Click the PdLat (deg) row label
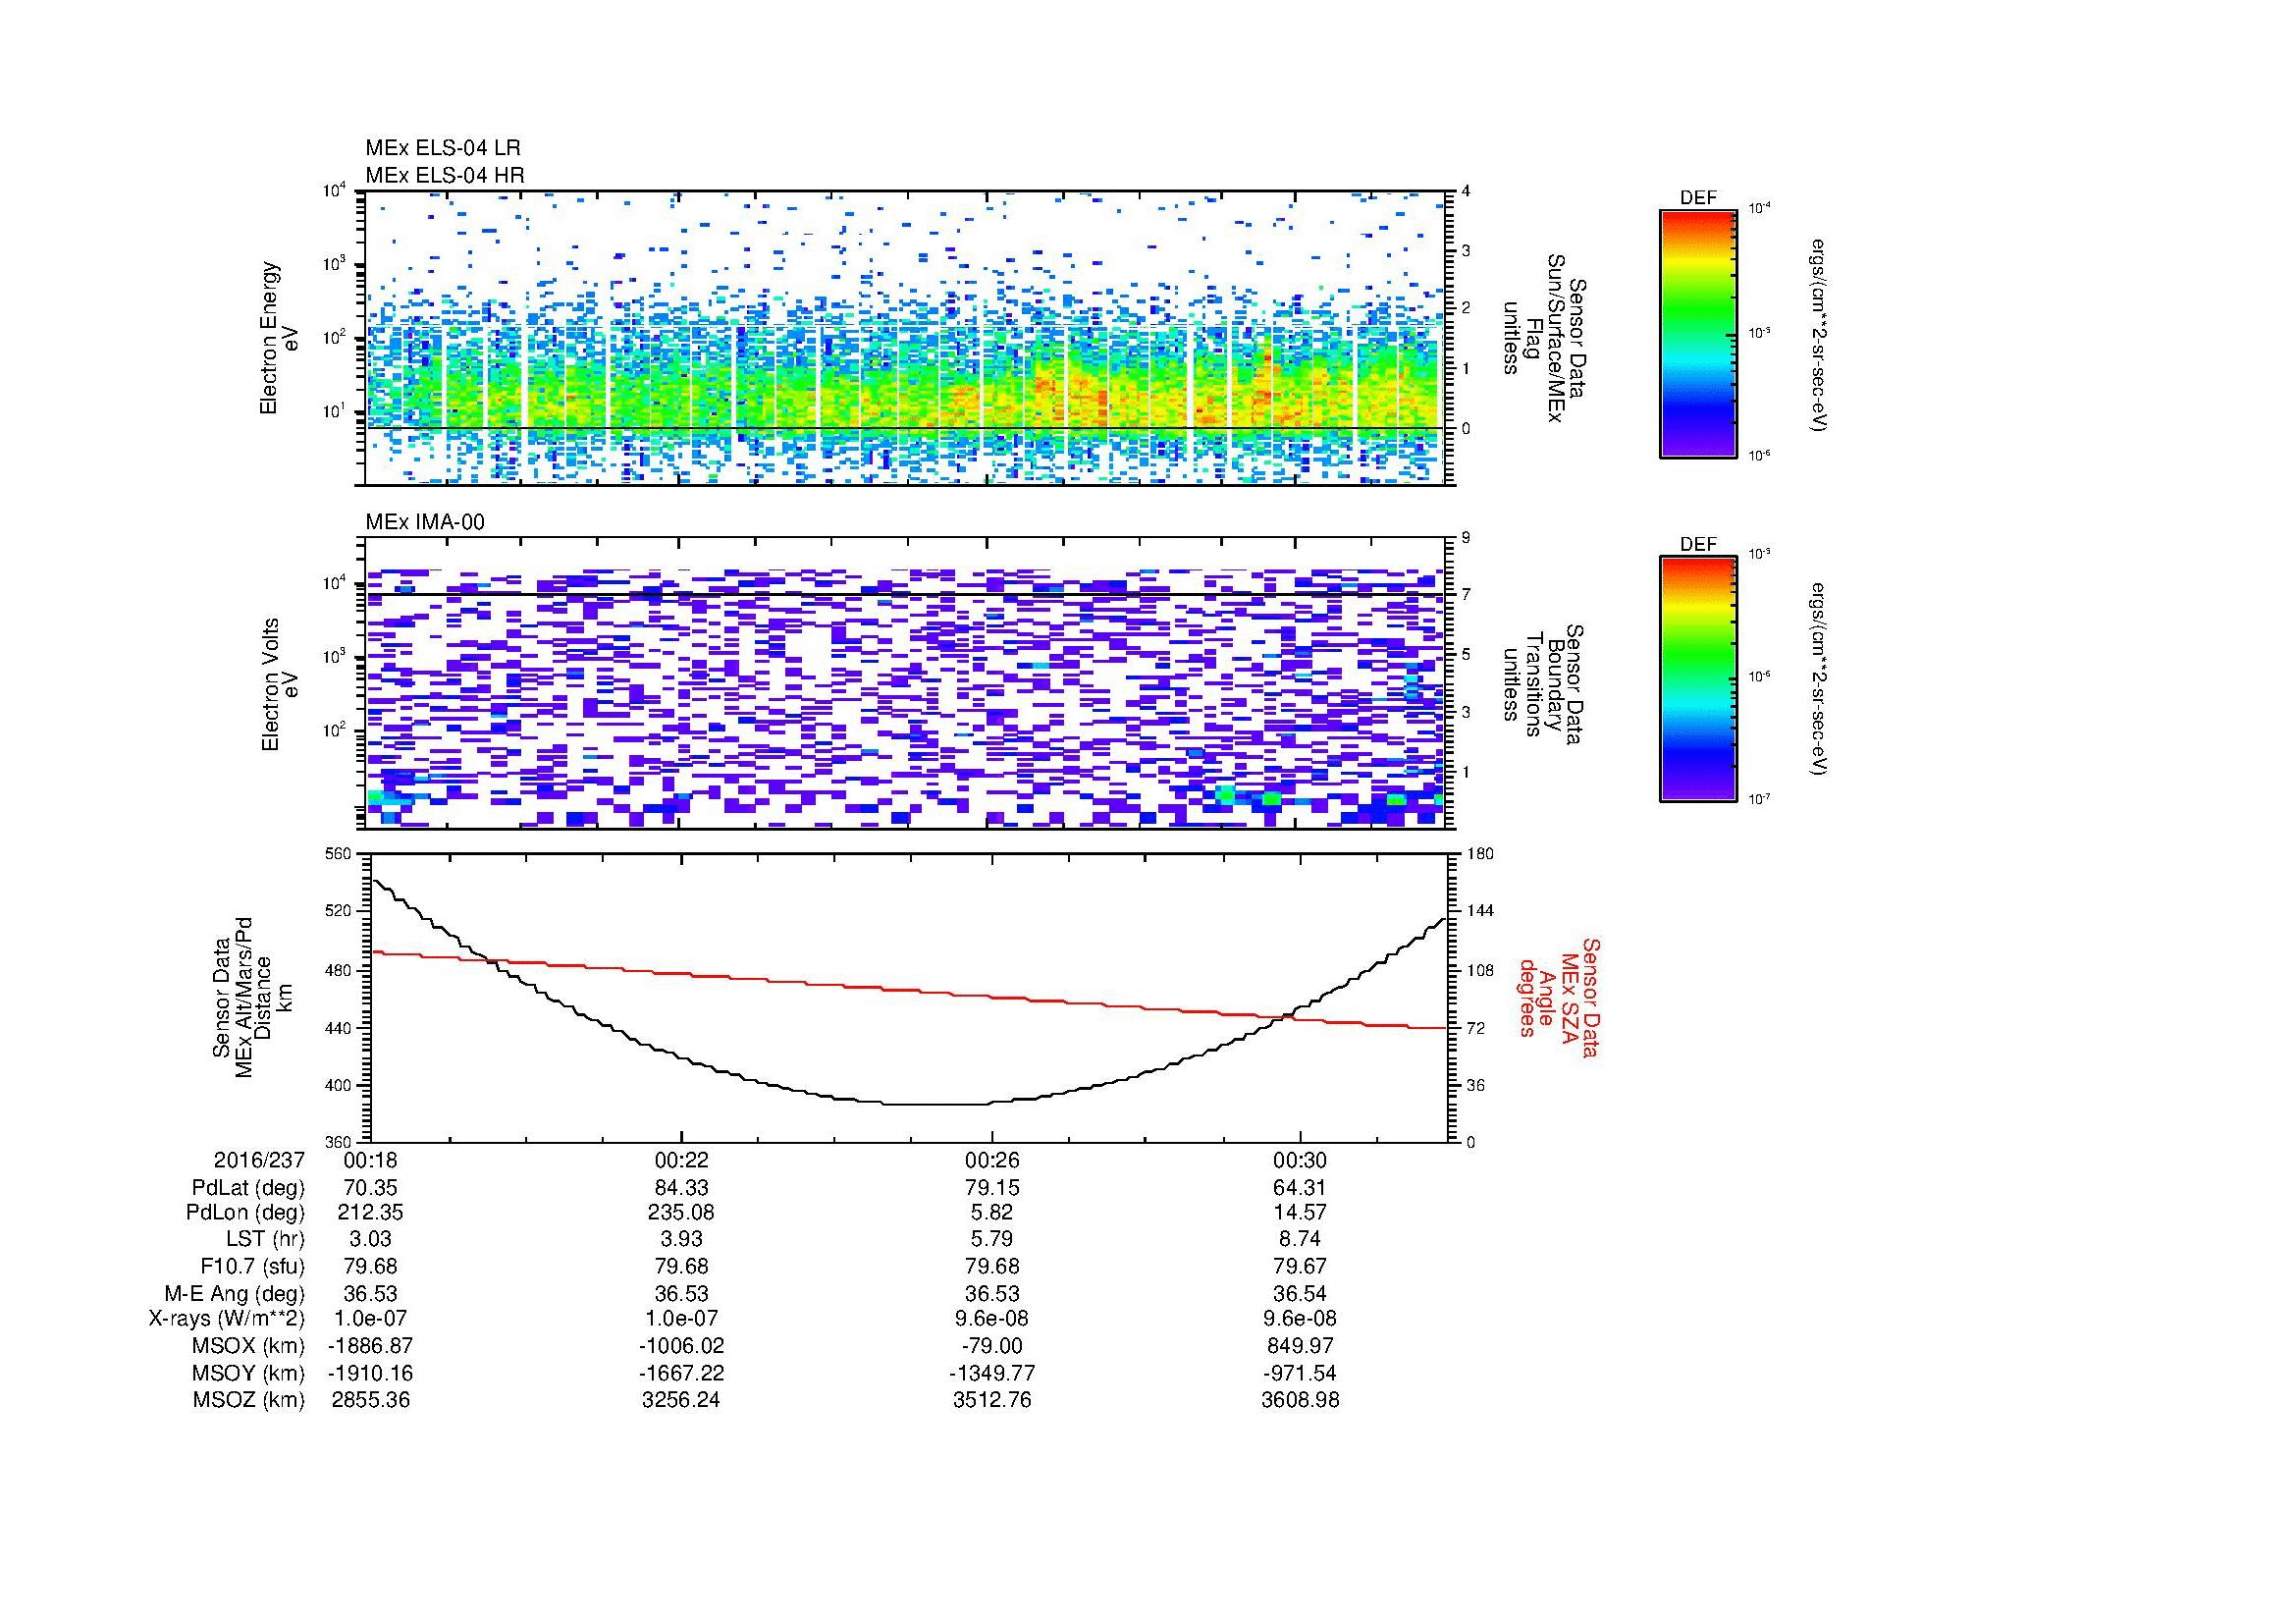This screenshot has width=2296, height=1623. pyautogui.click(x=248, y=1188)
